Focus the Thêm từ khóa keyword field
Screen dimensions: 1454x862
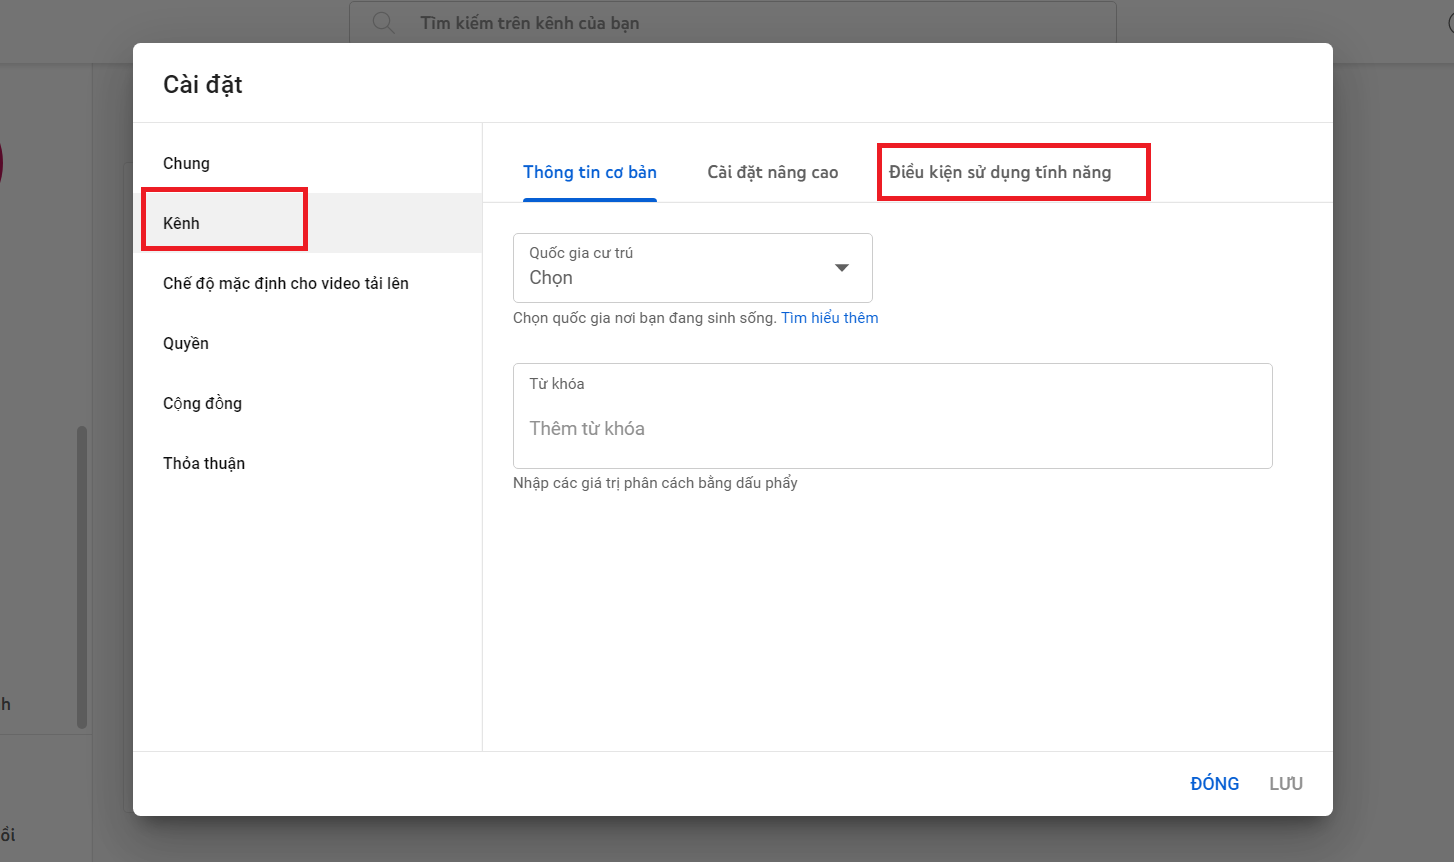tap(892, 416)
